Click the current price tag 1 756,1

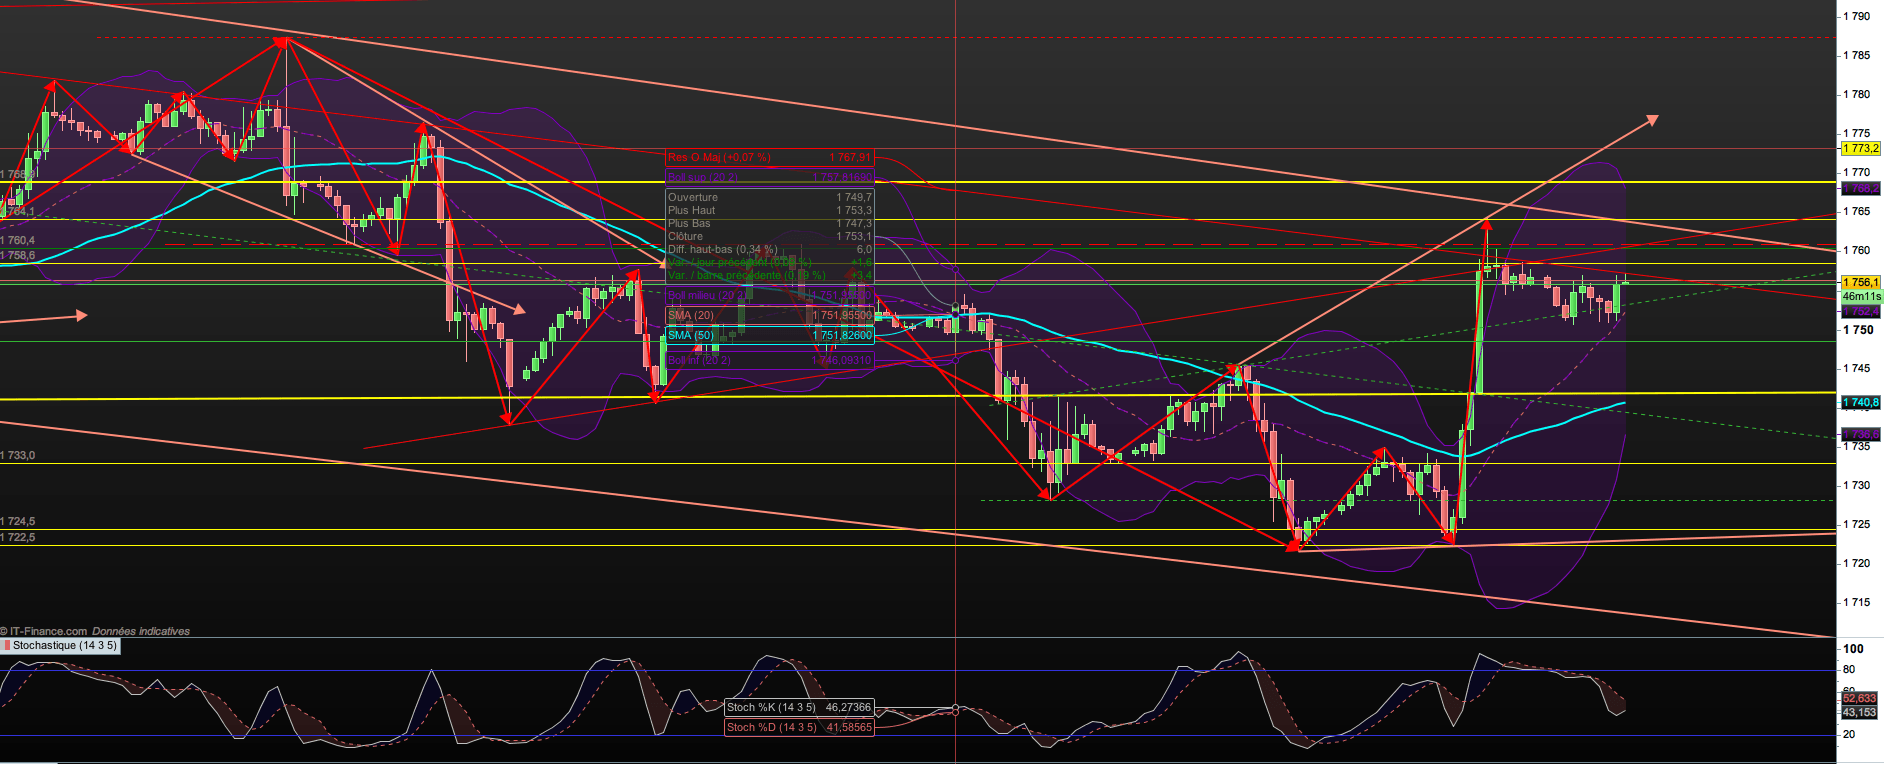(x=1861, y=283)
